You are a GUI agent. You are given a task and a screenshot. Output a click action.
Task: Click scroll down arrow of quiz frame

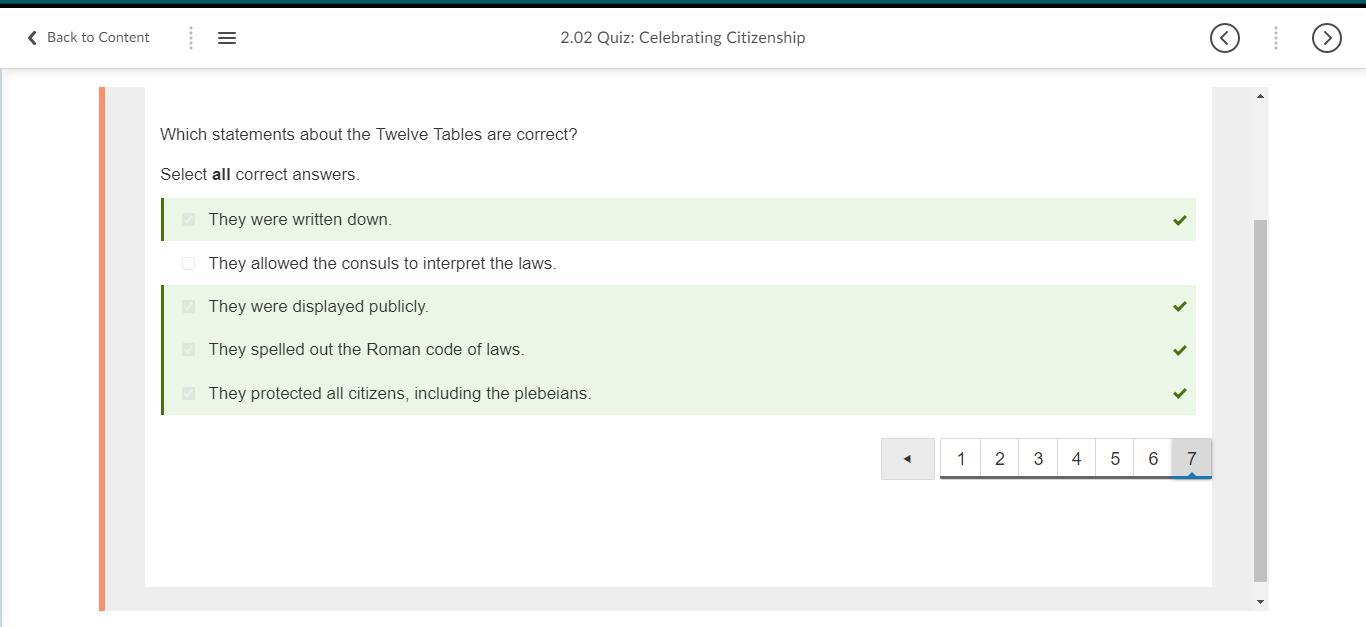pyautogui.click(x=1260, y=602)
